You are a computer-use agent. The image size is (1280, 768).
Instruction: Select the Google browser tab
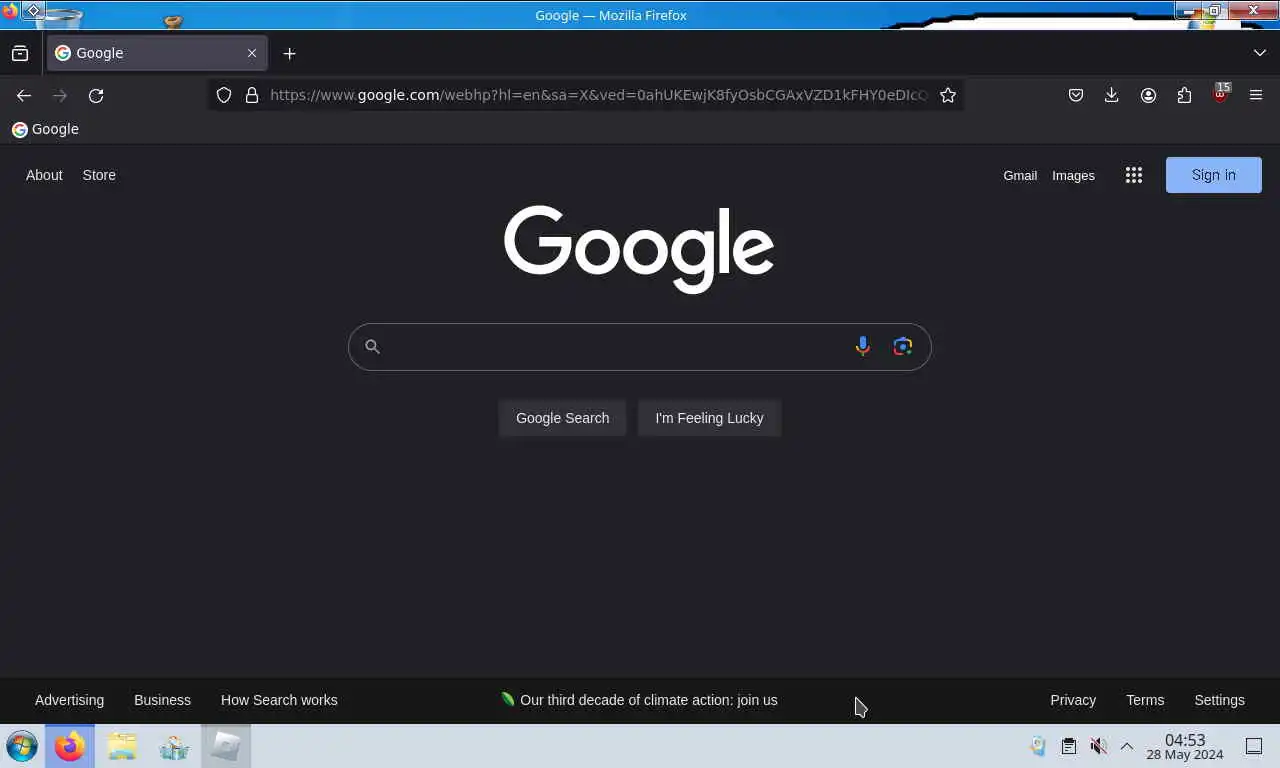tap(157, 53)
